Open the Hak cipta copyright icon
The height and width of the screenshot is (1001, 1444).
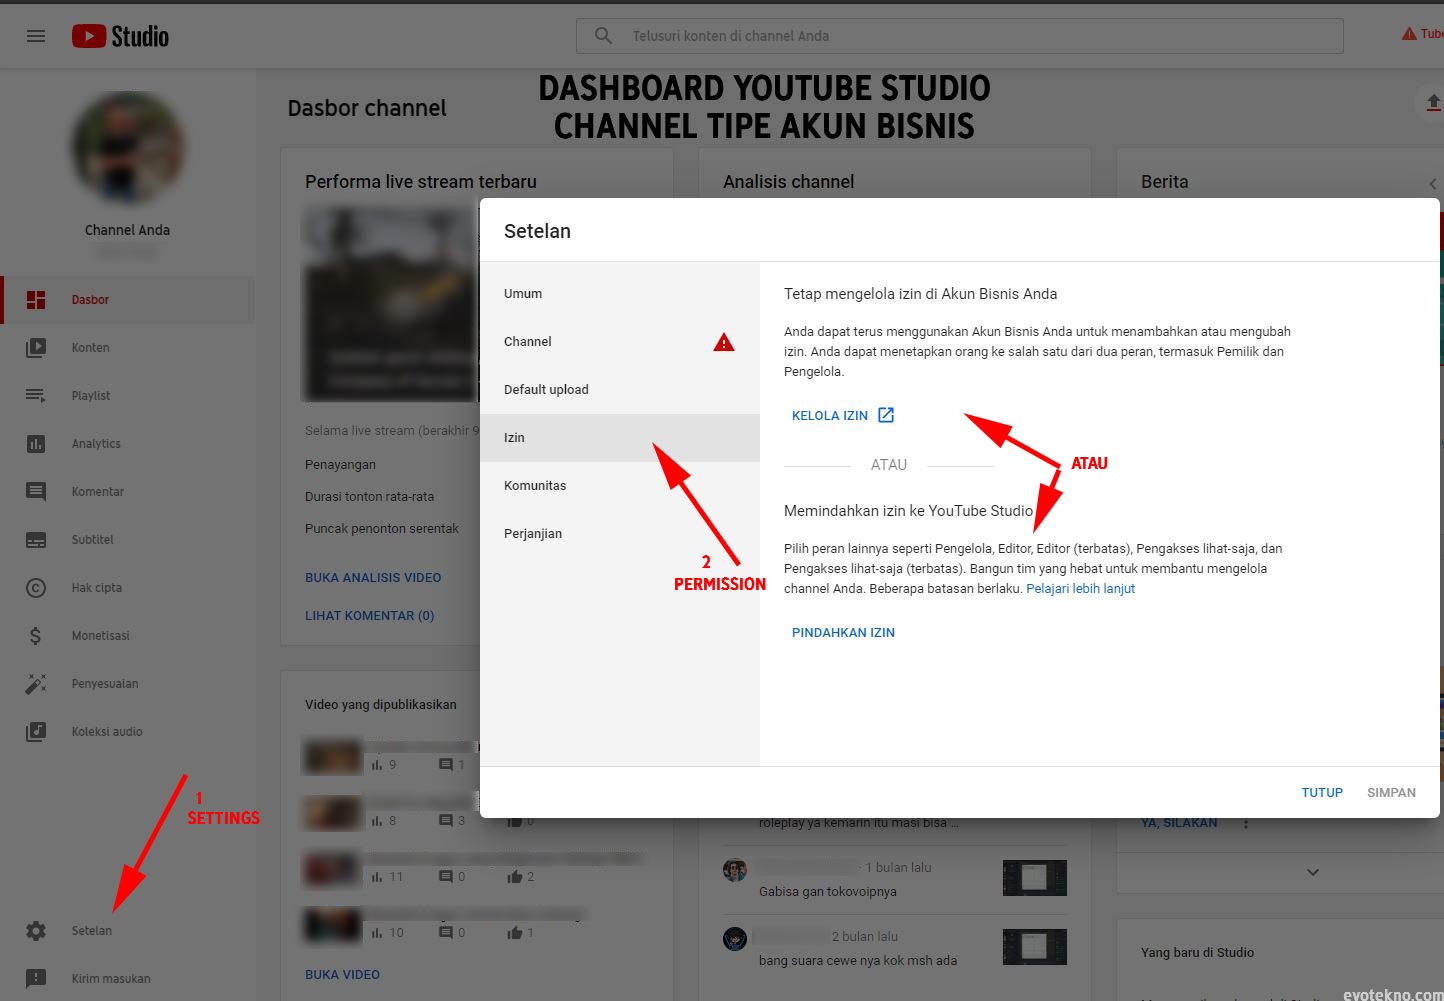pos(36,588)
